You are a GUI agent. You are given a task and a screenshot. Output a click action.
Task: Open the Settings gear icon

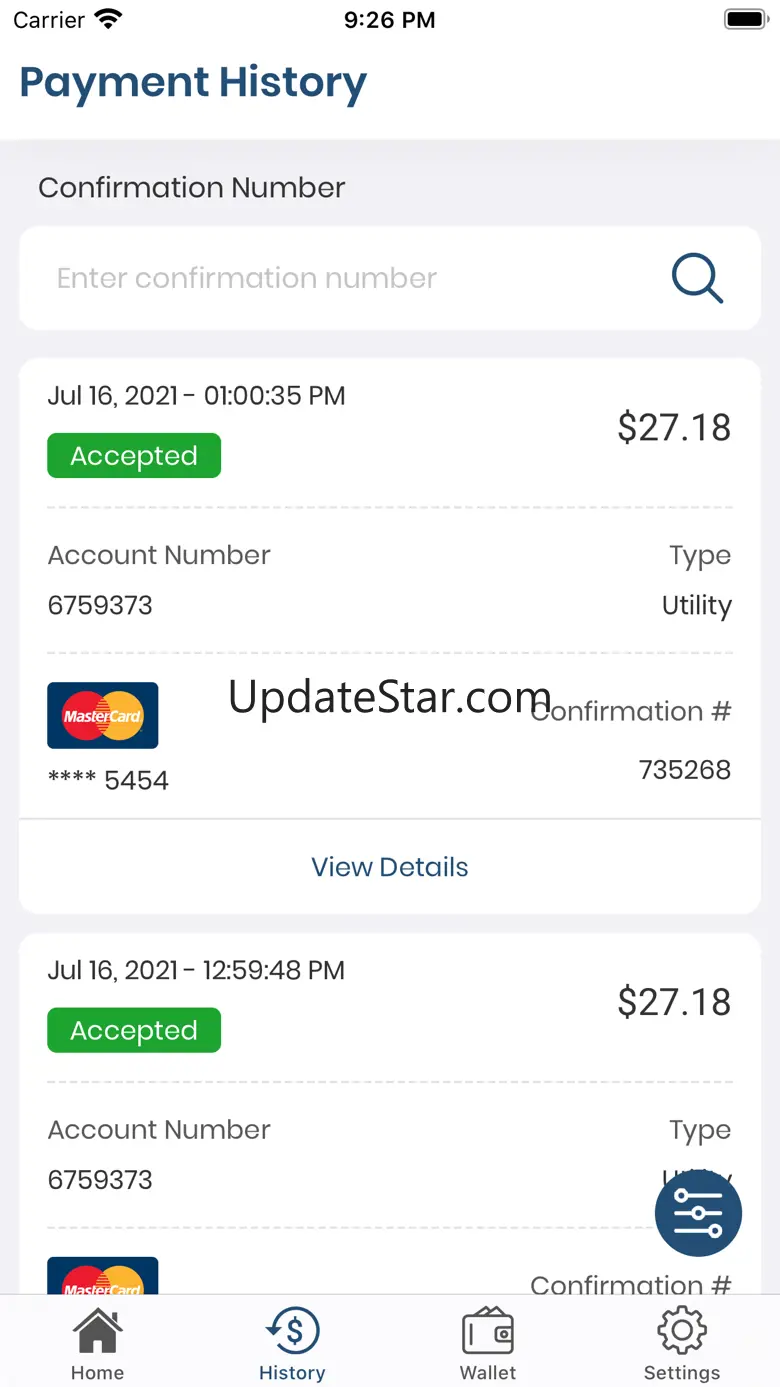click(x=682, y=1331)
